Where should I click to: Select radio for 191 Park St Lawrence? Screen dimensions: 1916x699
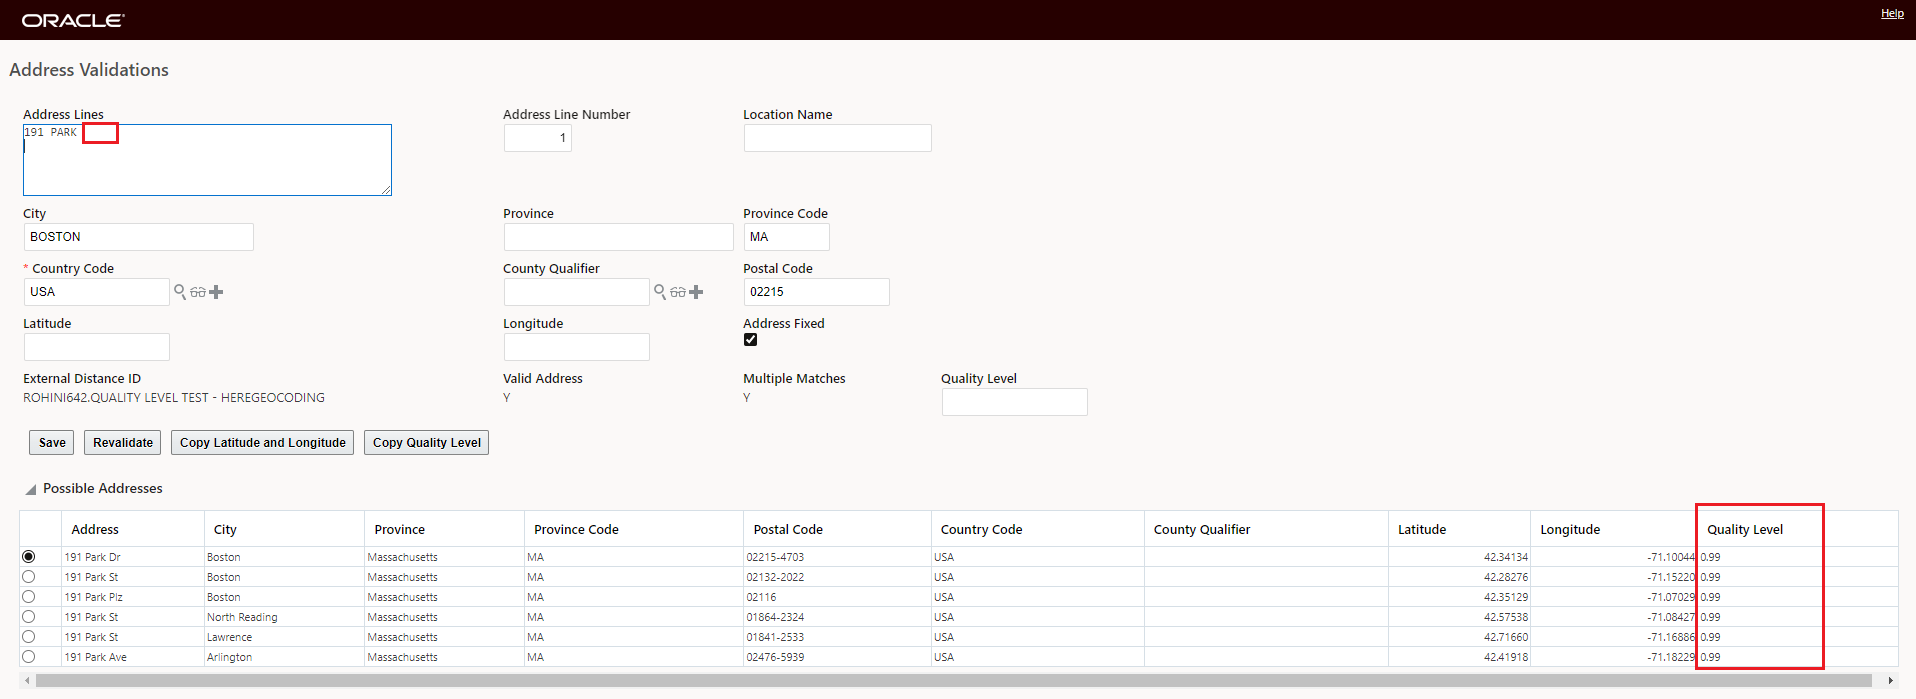pos(28,636)
